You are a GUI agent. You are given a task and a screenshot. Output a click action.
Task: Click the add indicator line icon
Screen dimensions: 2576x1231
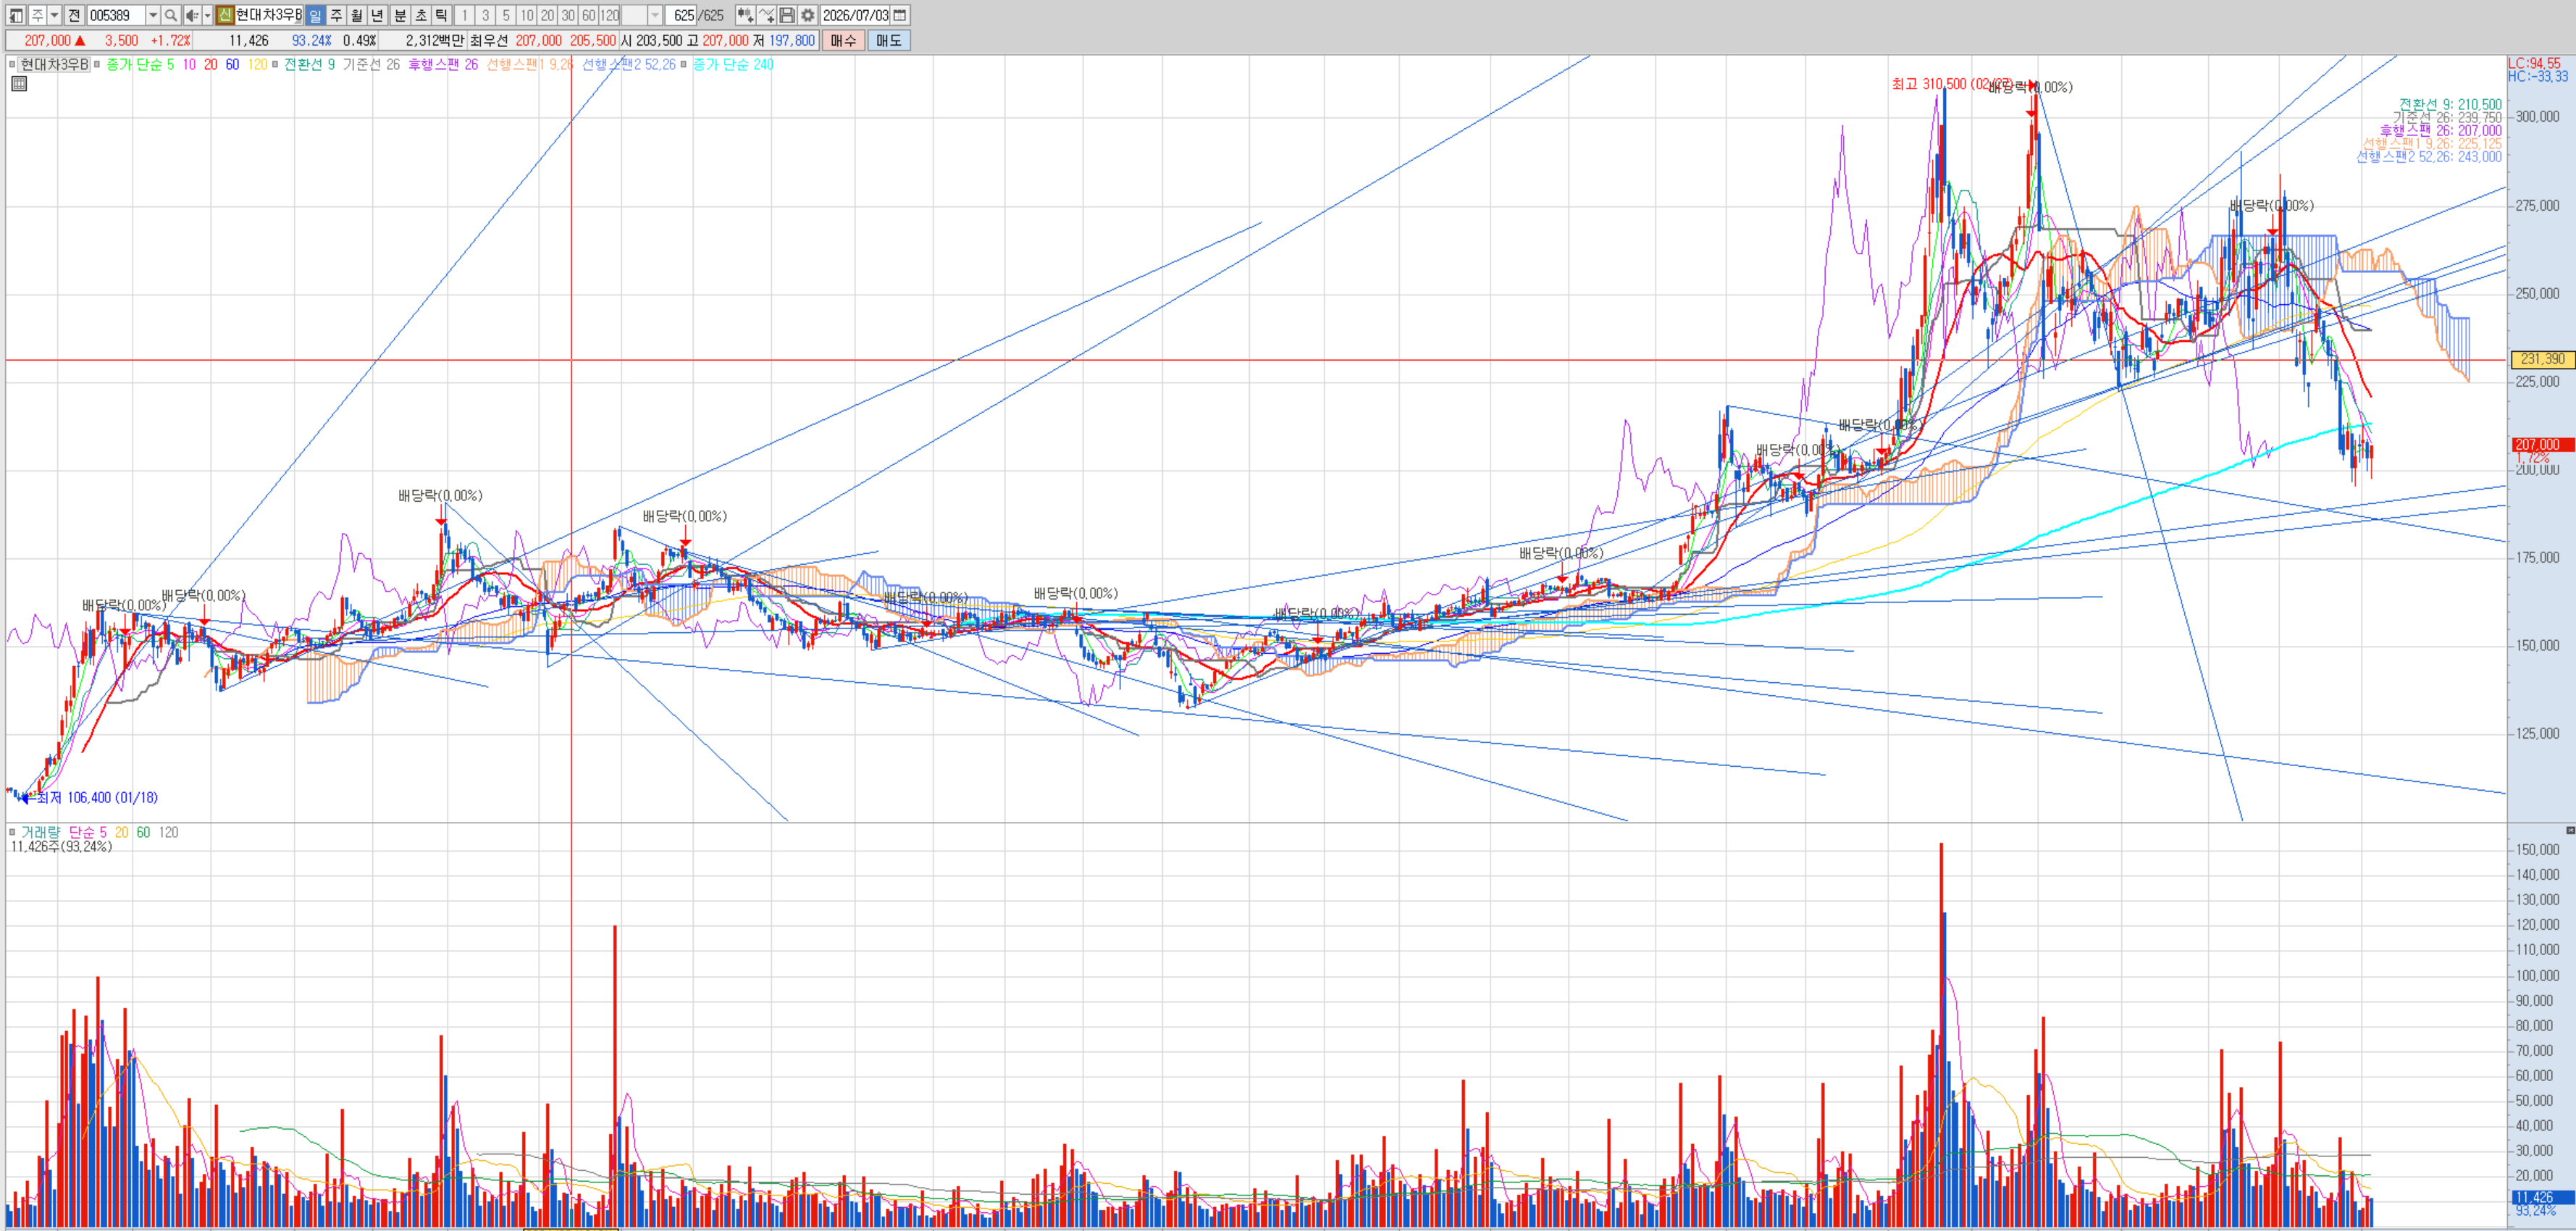(x=766, y=15)
